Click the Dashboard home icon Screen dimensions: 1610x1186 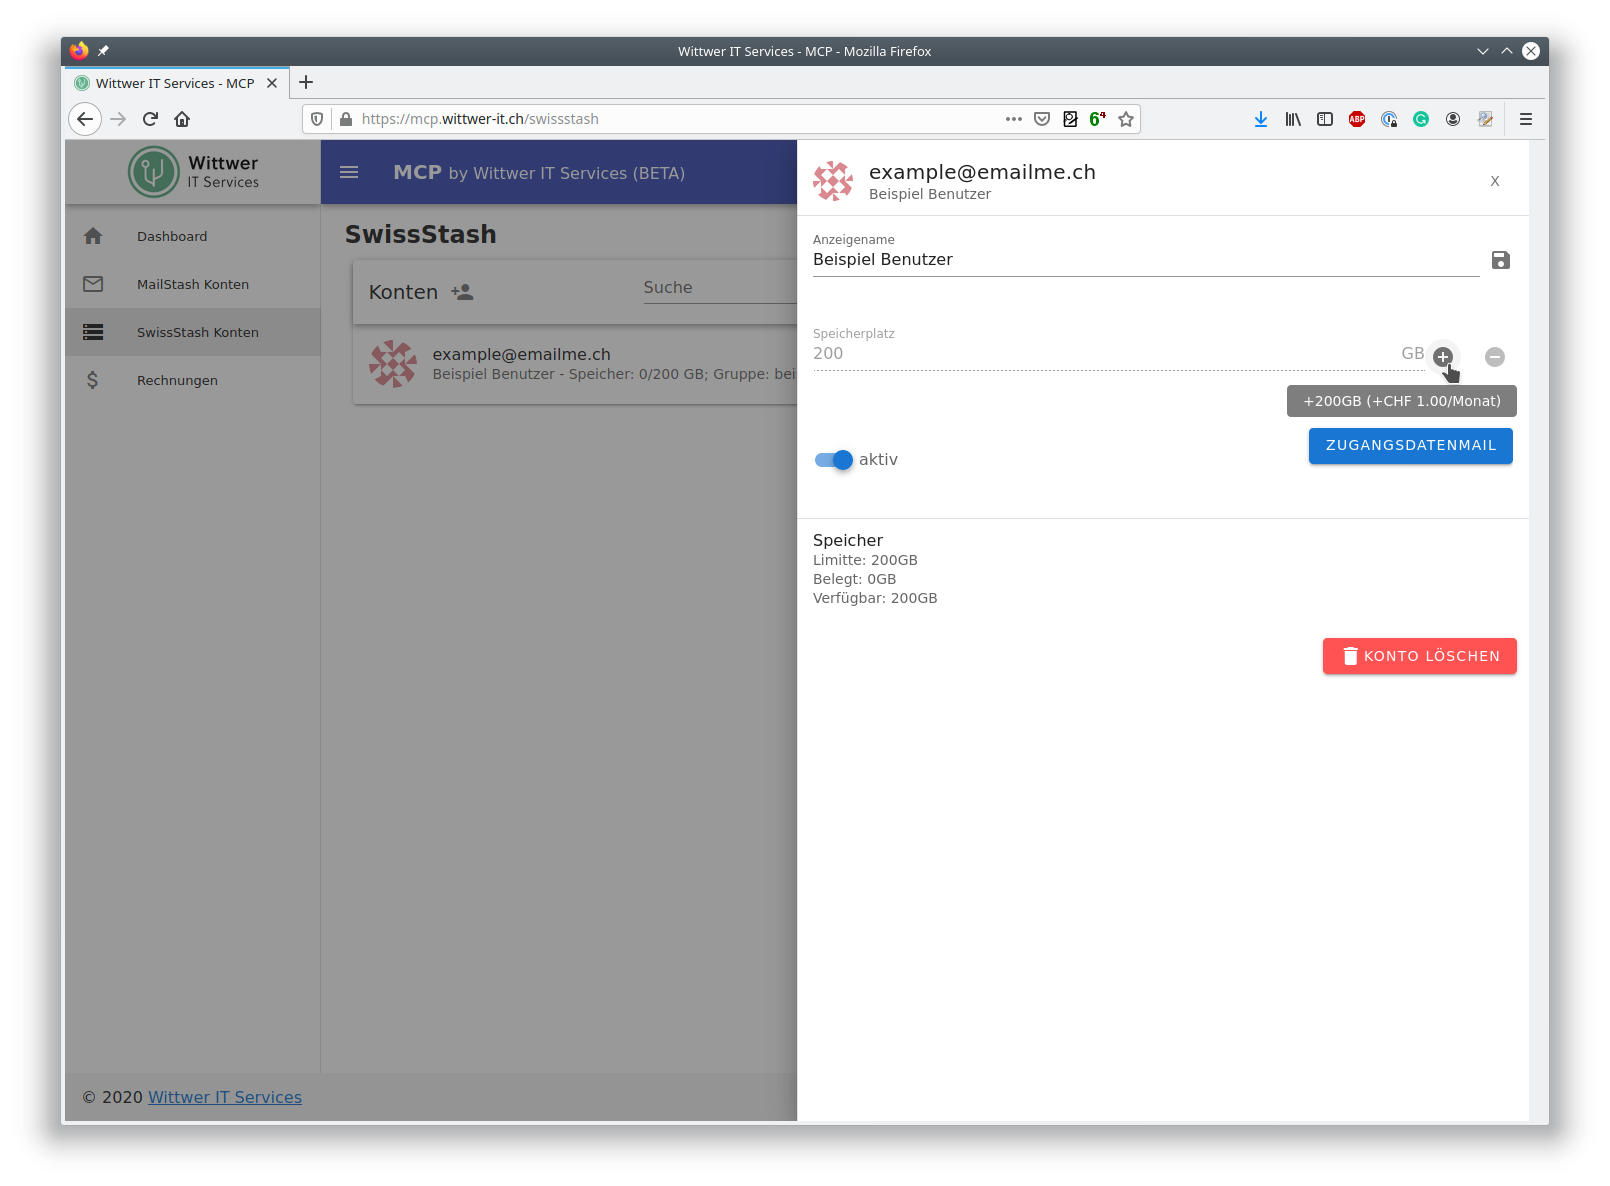(93, 236)
